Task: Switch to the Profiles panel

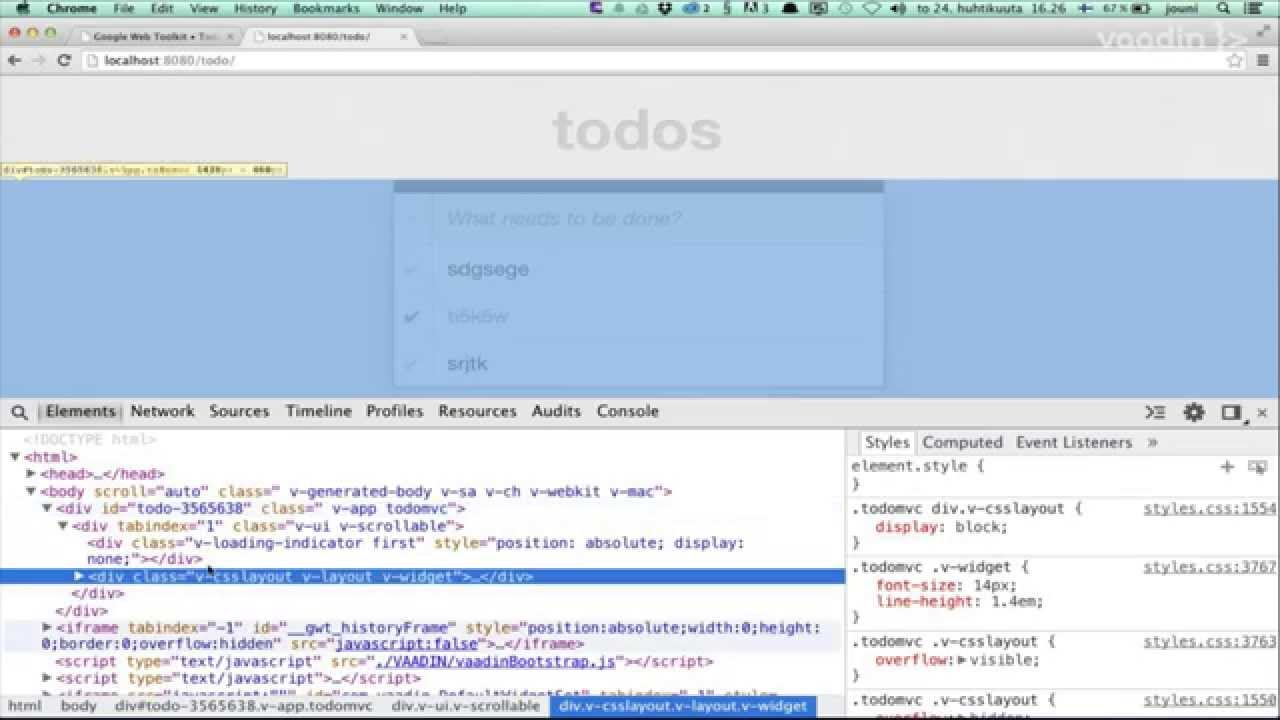Action: point(394,411)
